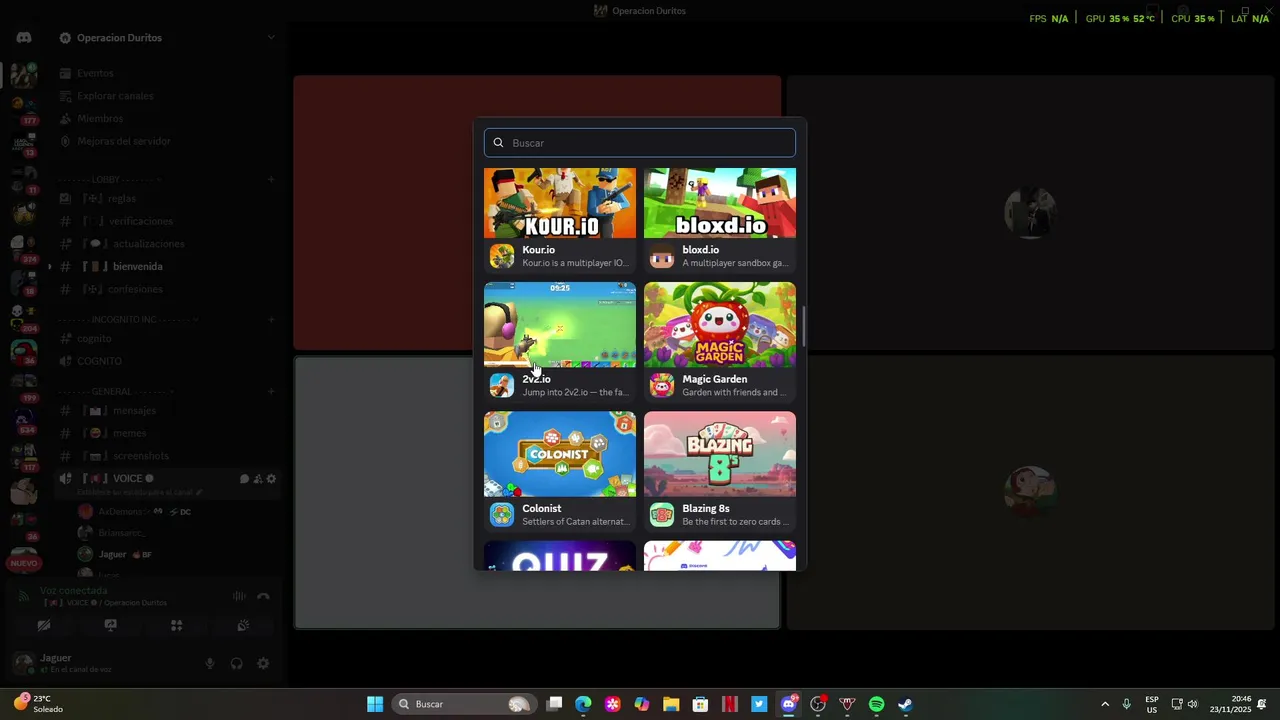
Task: Click the NUEVO unread indicator pill
Action: (24, 563)
